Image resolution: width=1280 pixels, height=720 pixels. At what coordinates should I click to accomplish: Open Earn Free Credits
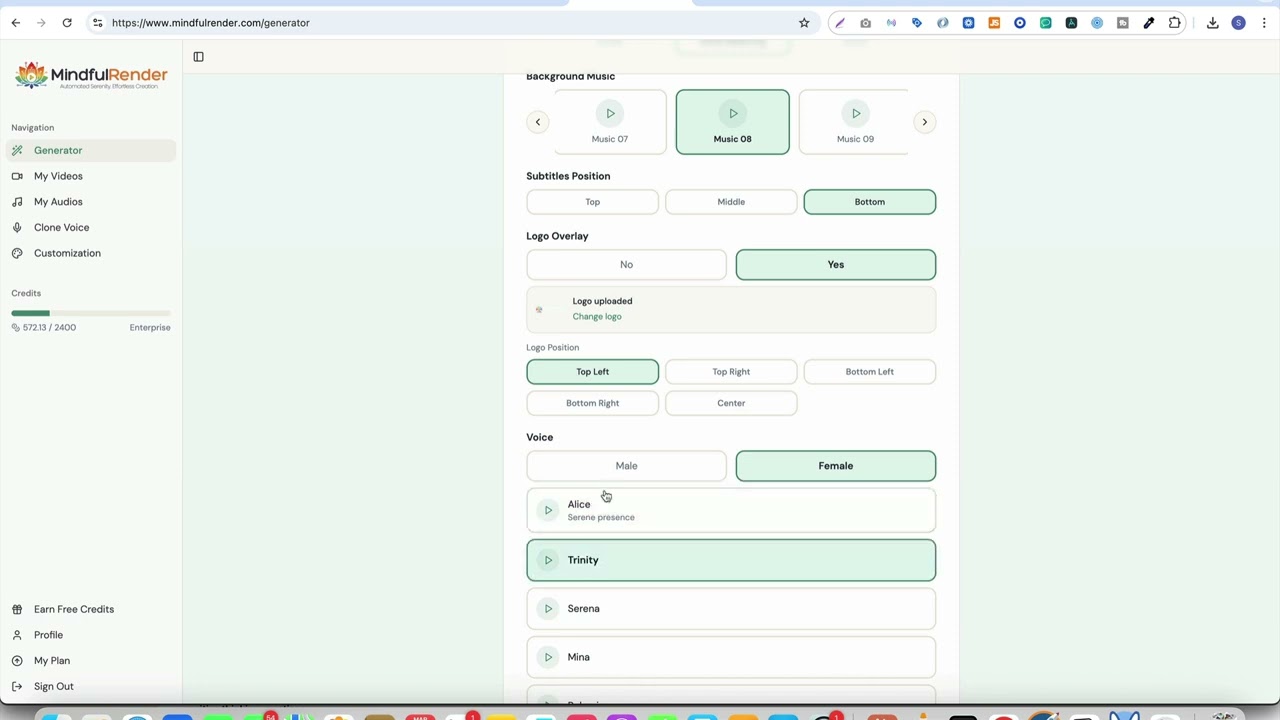click(90, 609)
